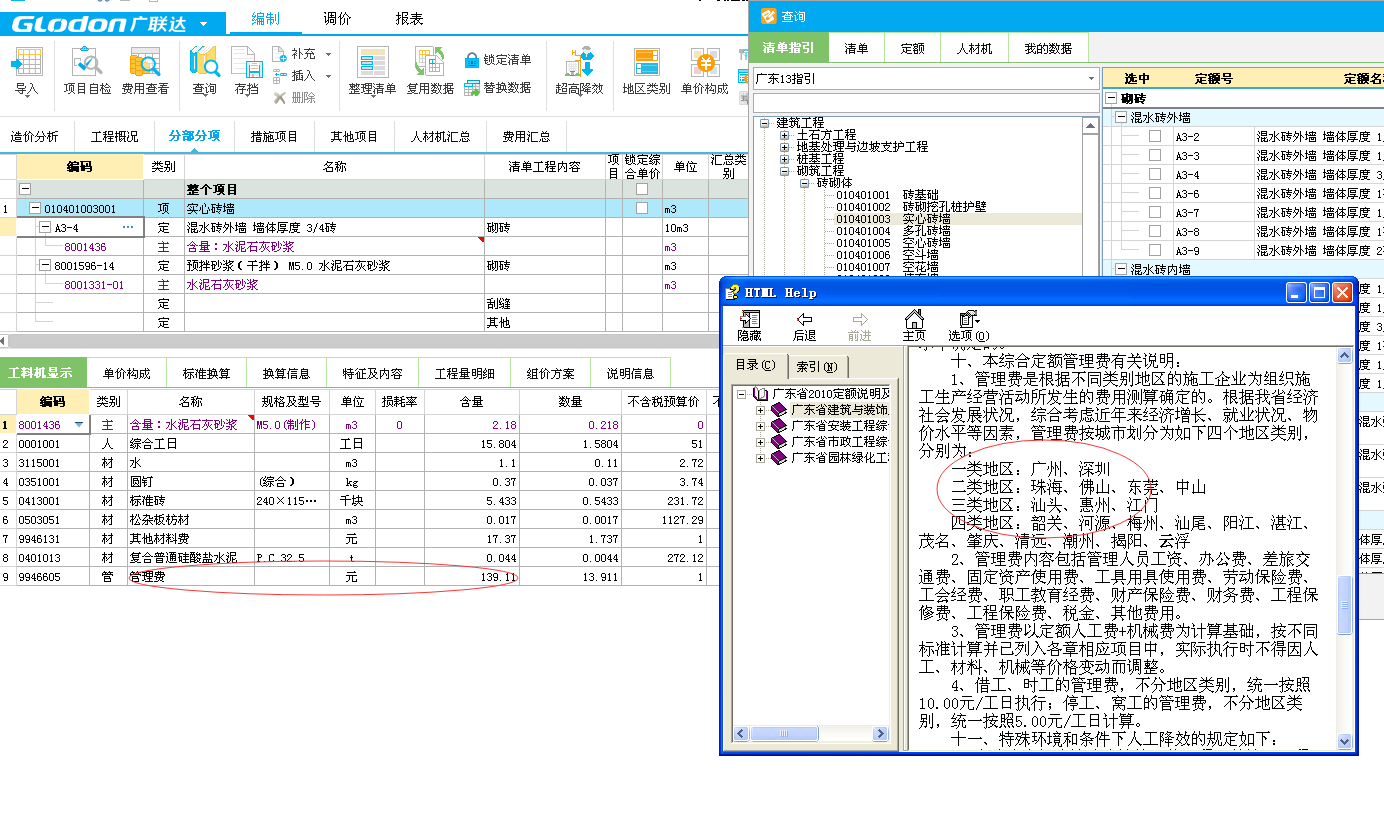Click the 导入 import icon
The width and height of the screenshot is (1384, 836).
[26, 63]
